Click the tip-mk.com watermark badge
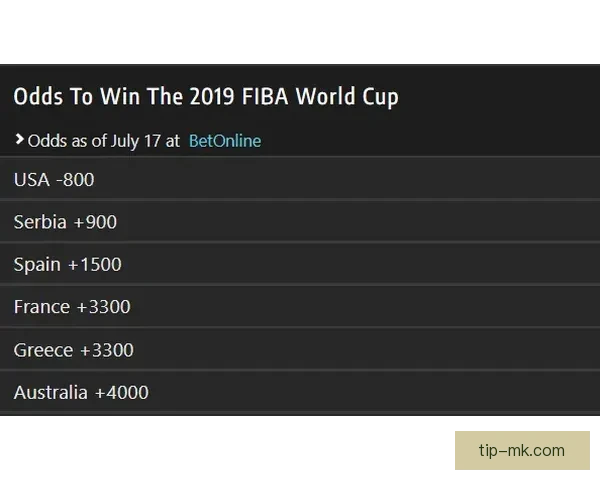The height and width of the screenshot is (480, 600). [x=521, y=450]
